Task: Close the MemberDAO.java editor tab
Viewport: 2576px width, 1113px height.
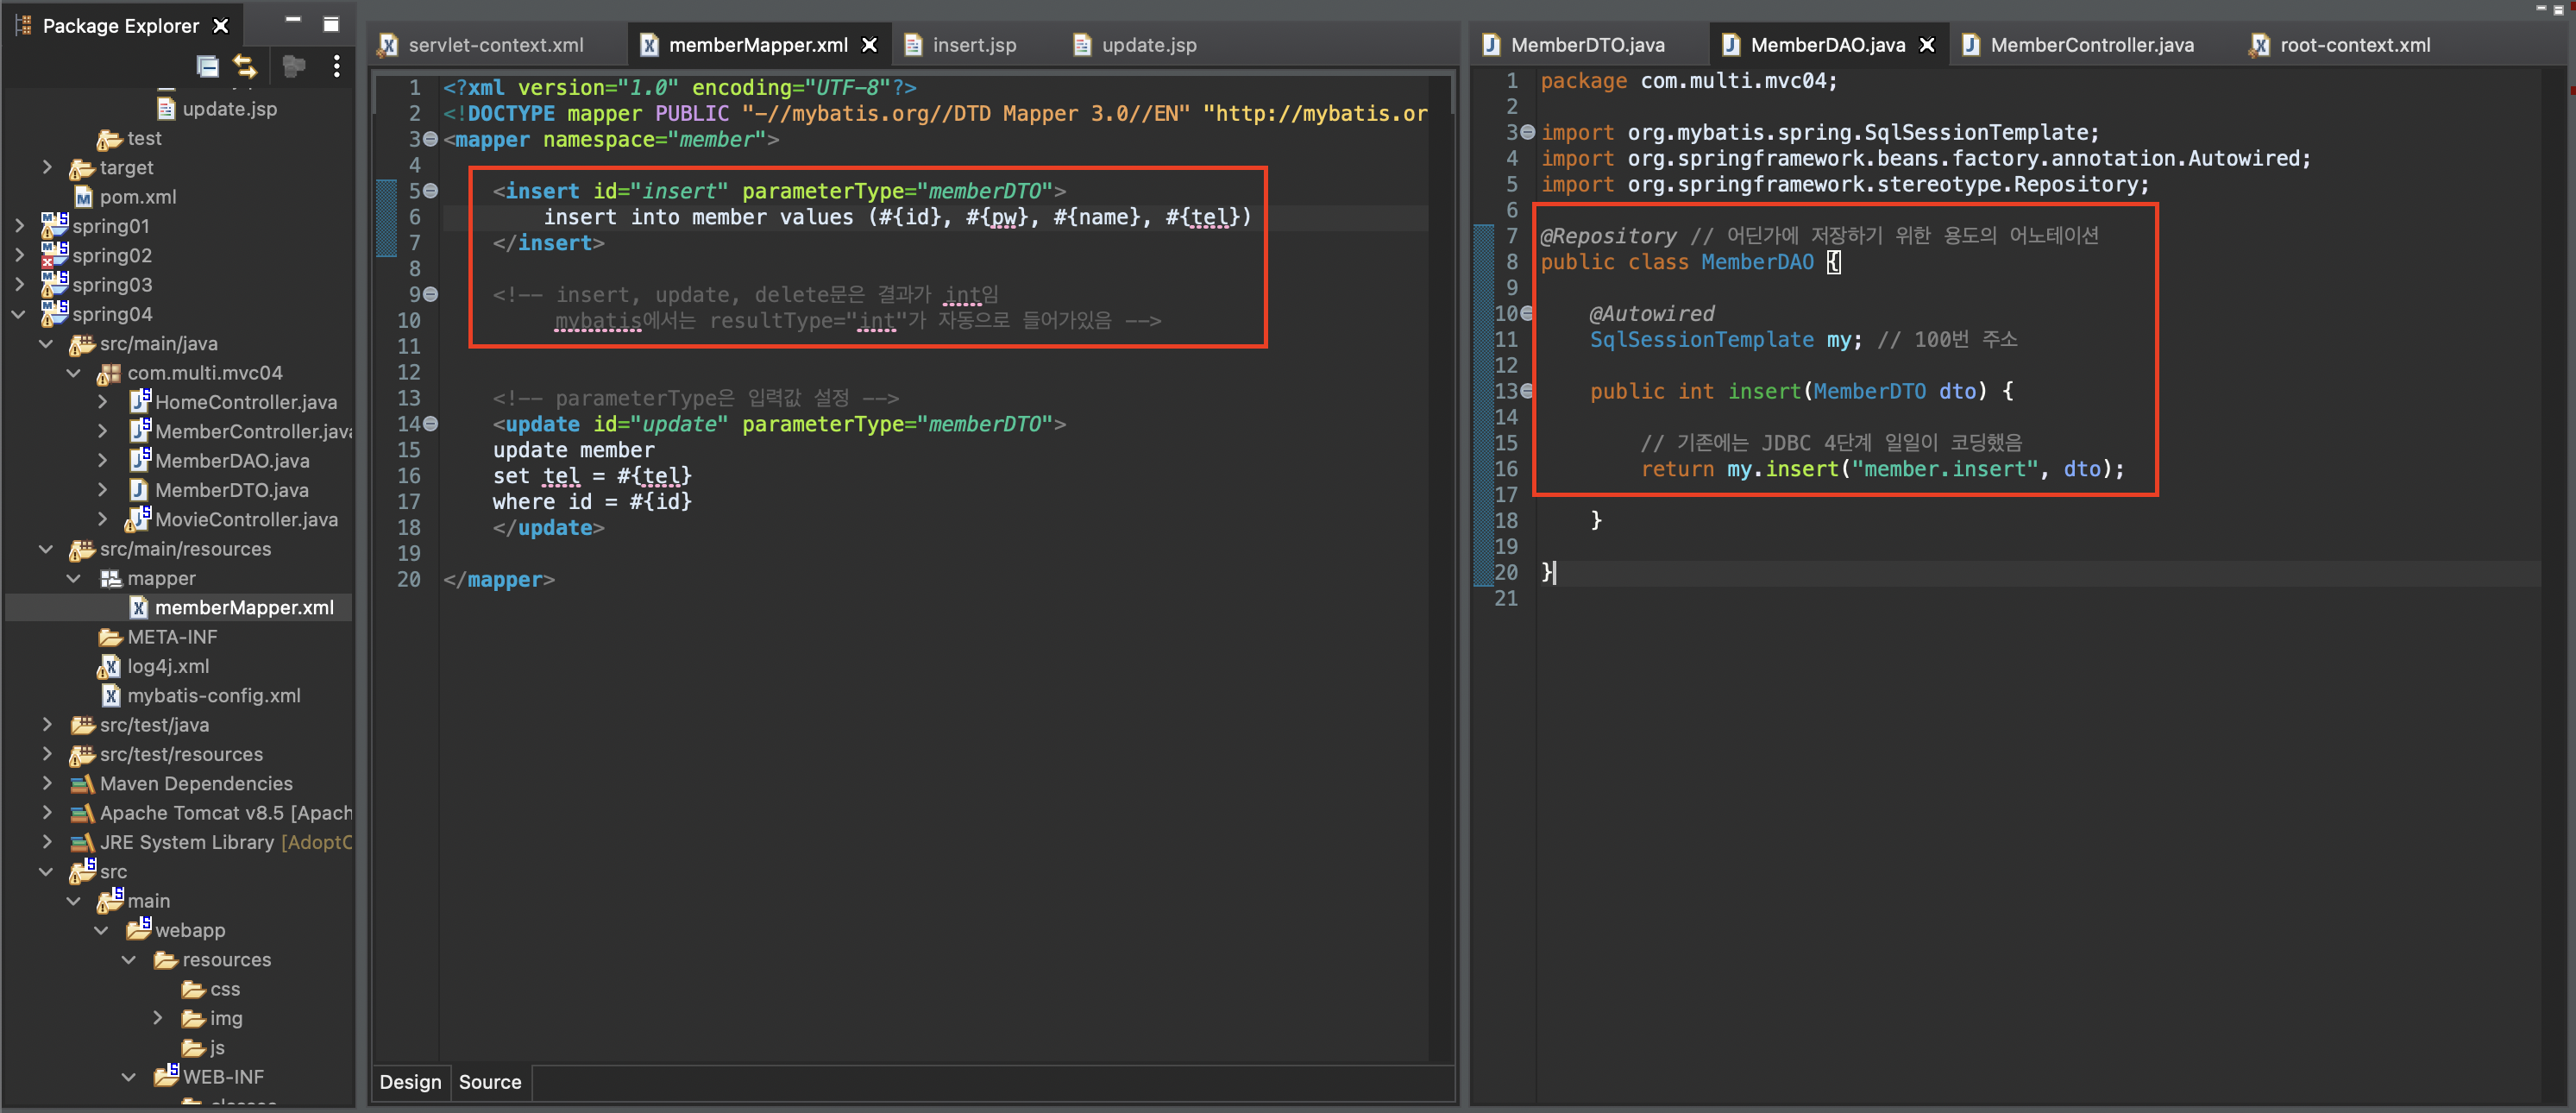Action: click(x=1927, y=45)
